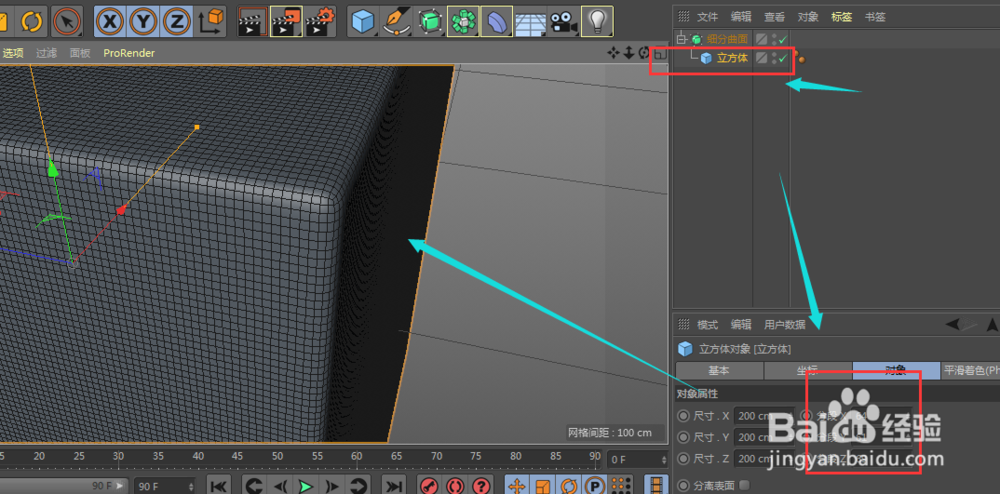Open render settings clapperboard with gear
1000x494 pixels.
pyautogui.click(x=320, y=22)
